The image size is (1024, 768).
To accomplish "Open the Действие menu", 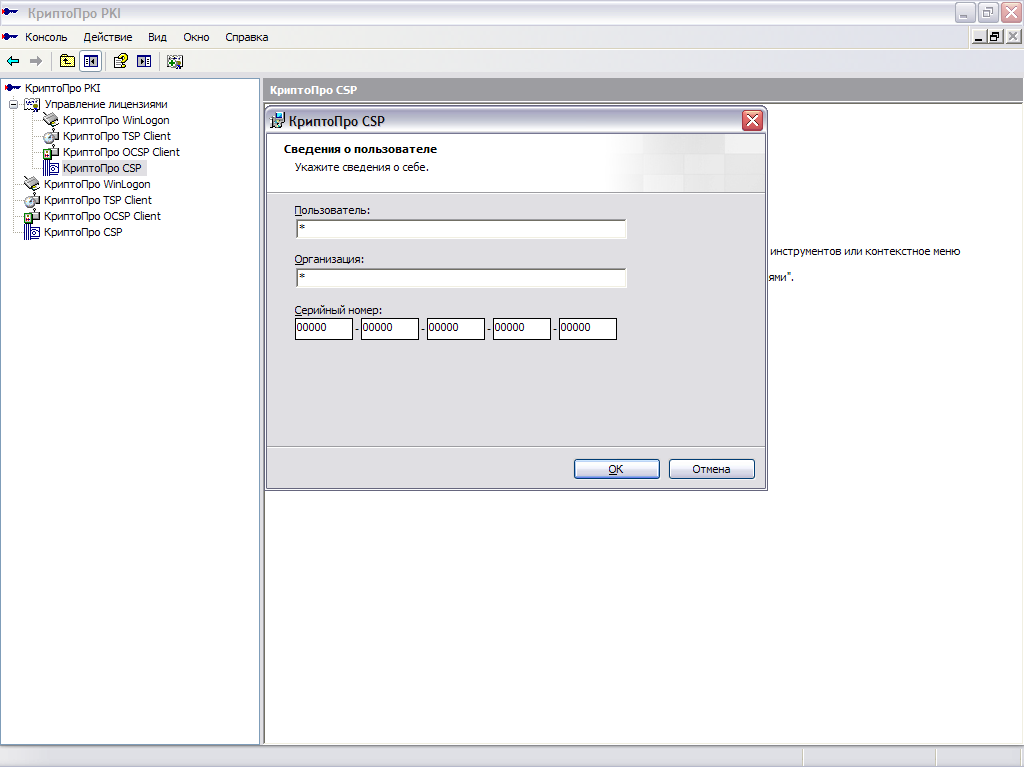I will click(108, 37).
